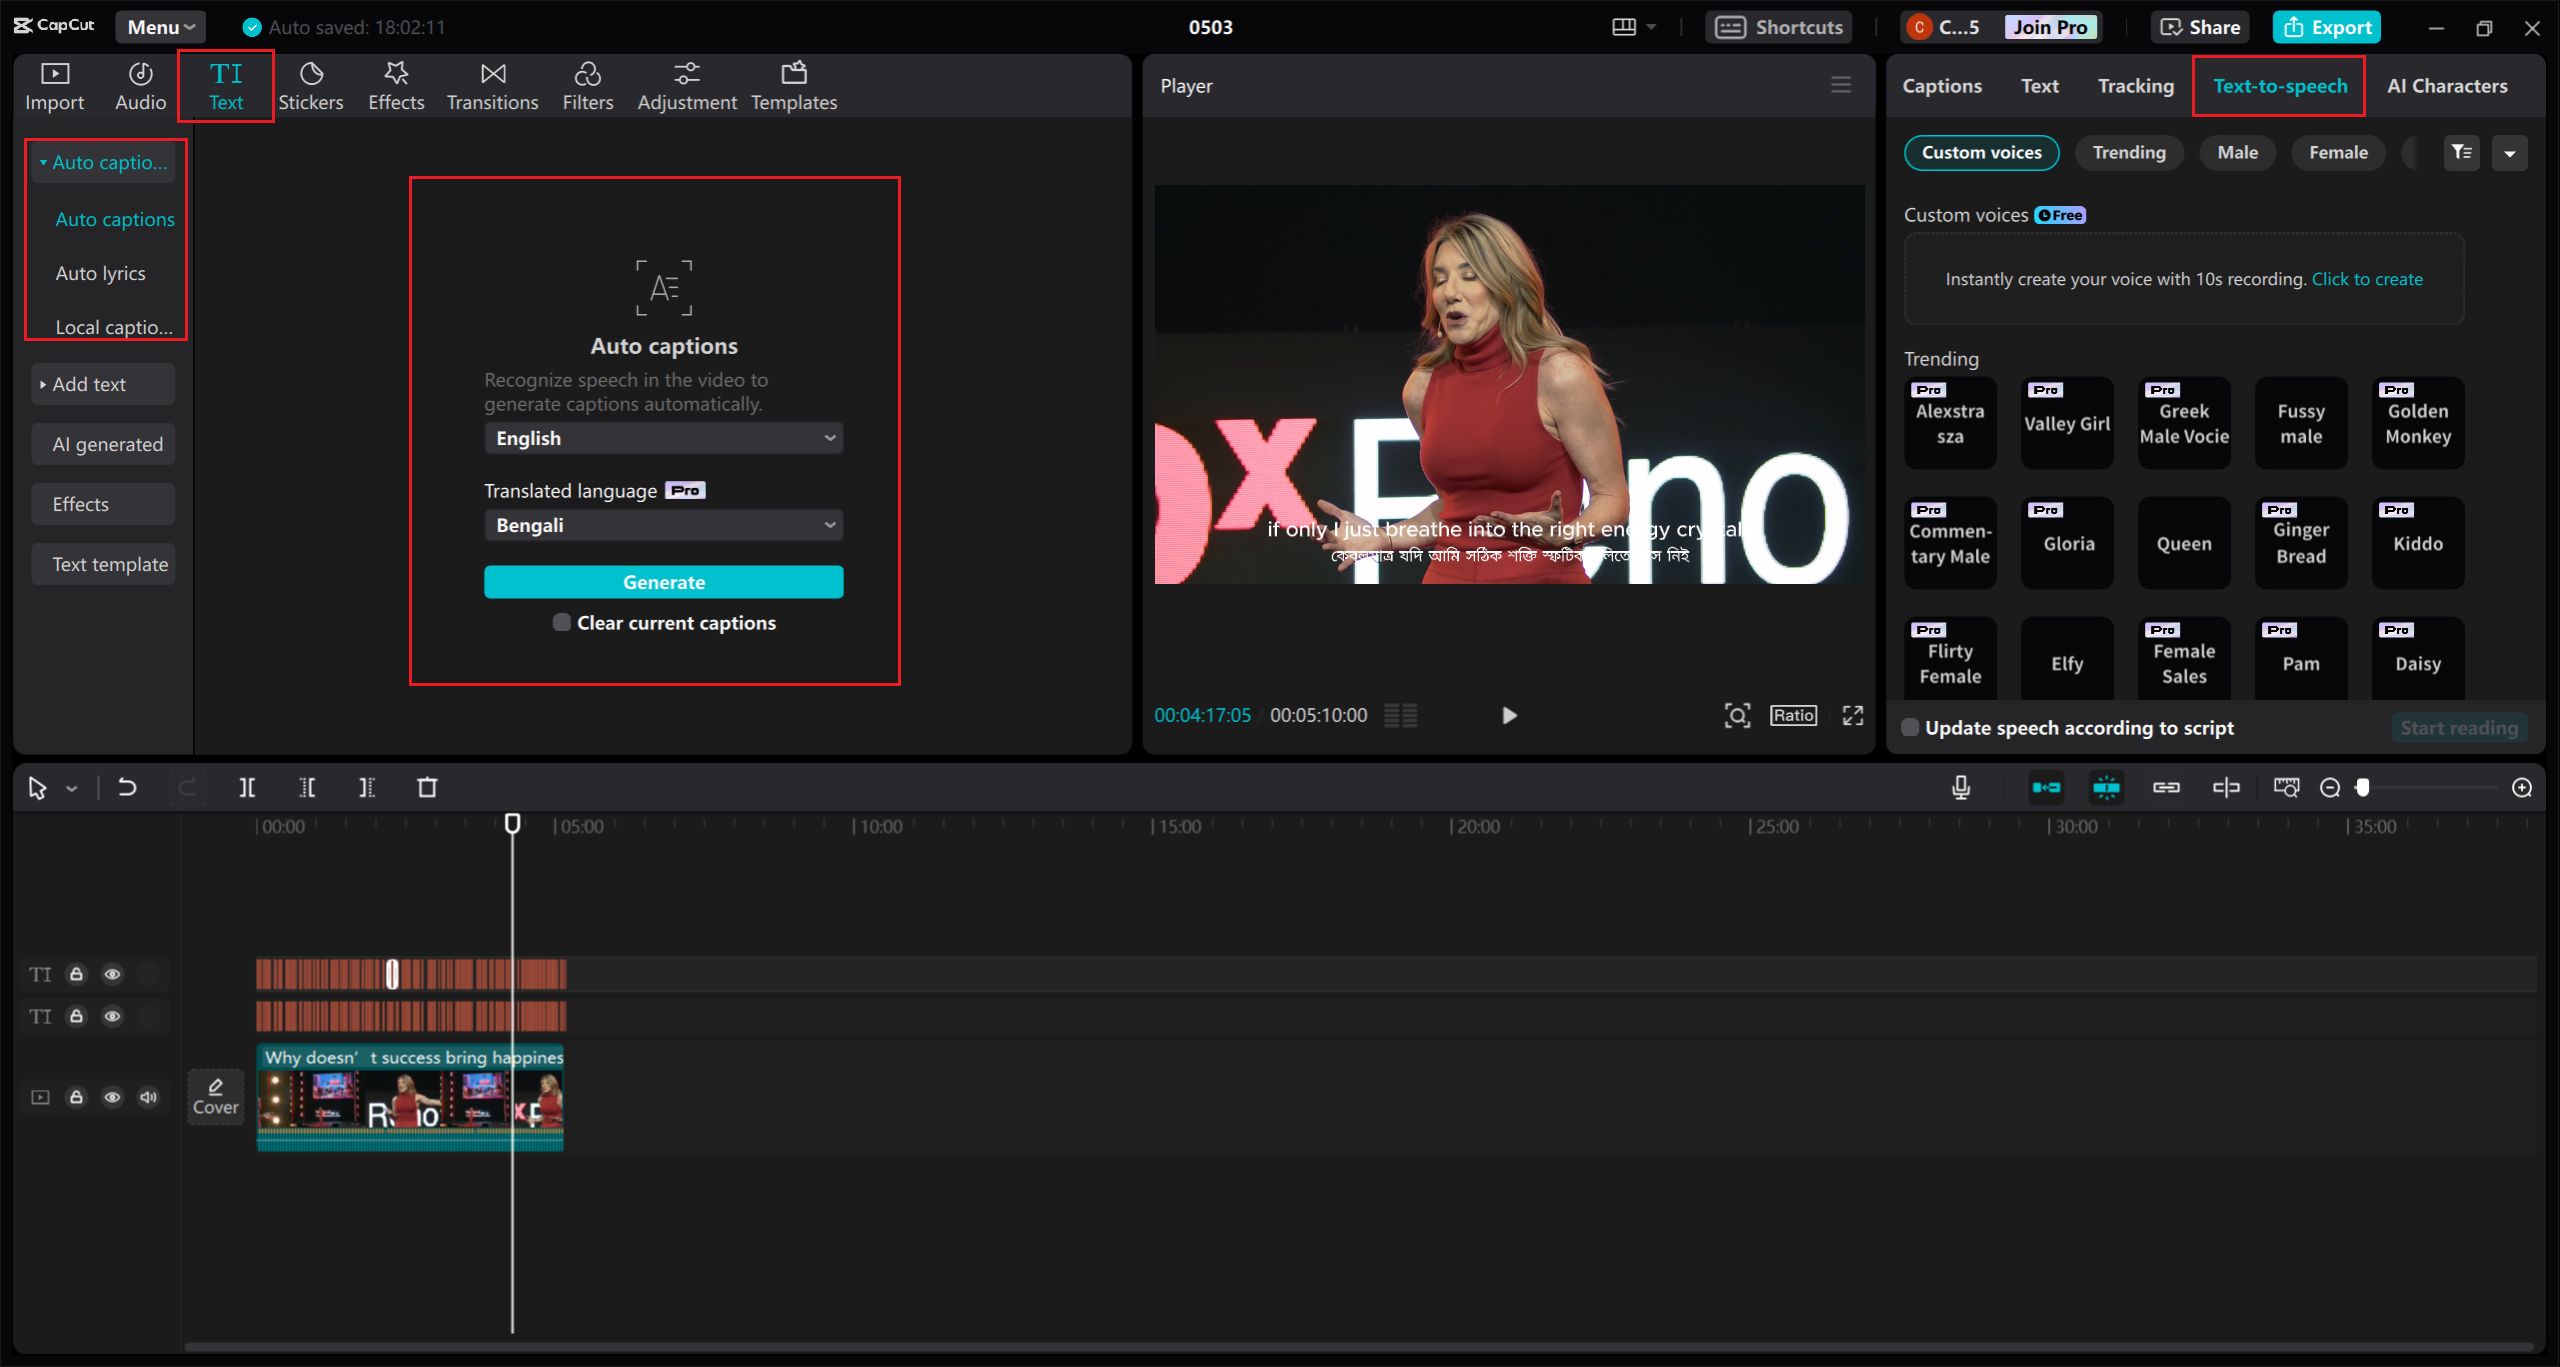This screenshot has height=1367, width=2560.
Task: Toggle visibility eye icon on first track
Action: click(112, 974)
